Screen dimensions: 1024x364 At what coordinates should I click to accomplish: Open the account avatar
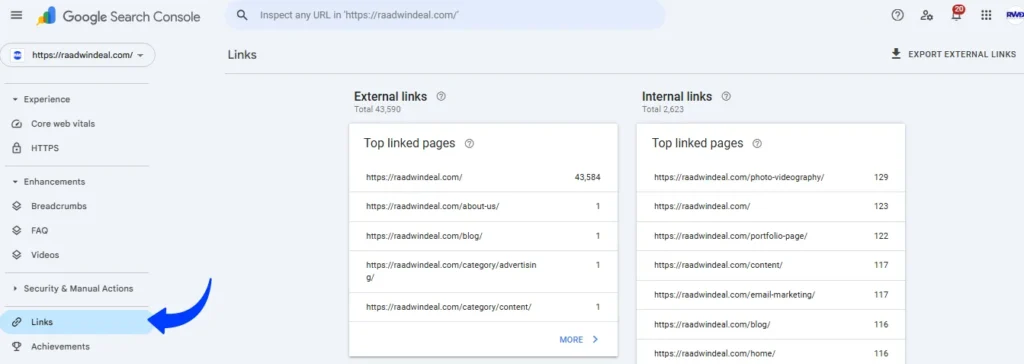click(x=1014, y=15)
